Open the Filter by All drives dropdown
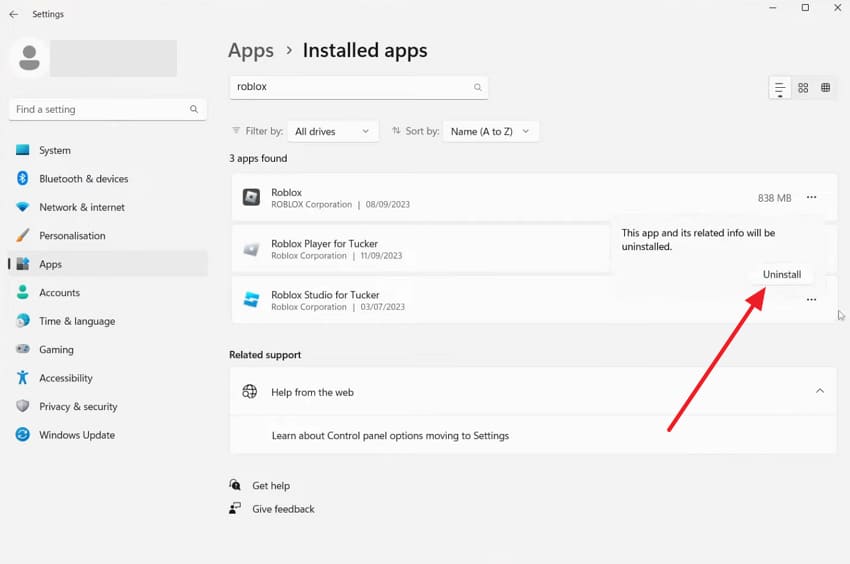The height and width of the screenshot is (564, 850). [332, 131]
